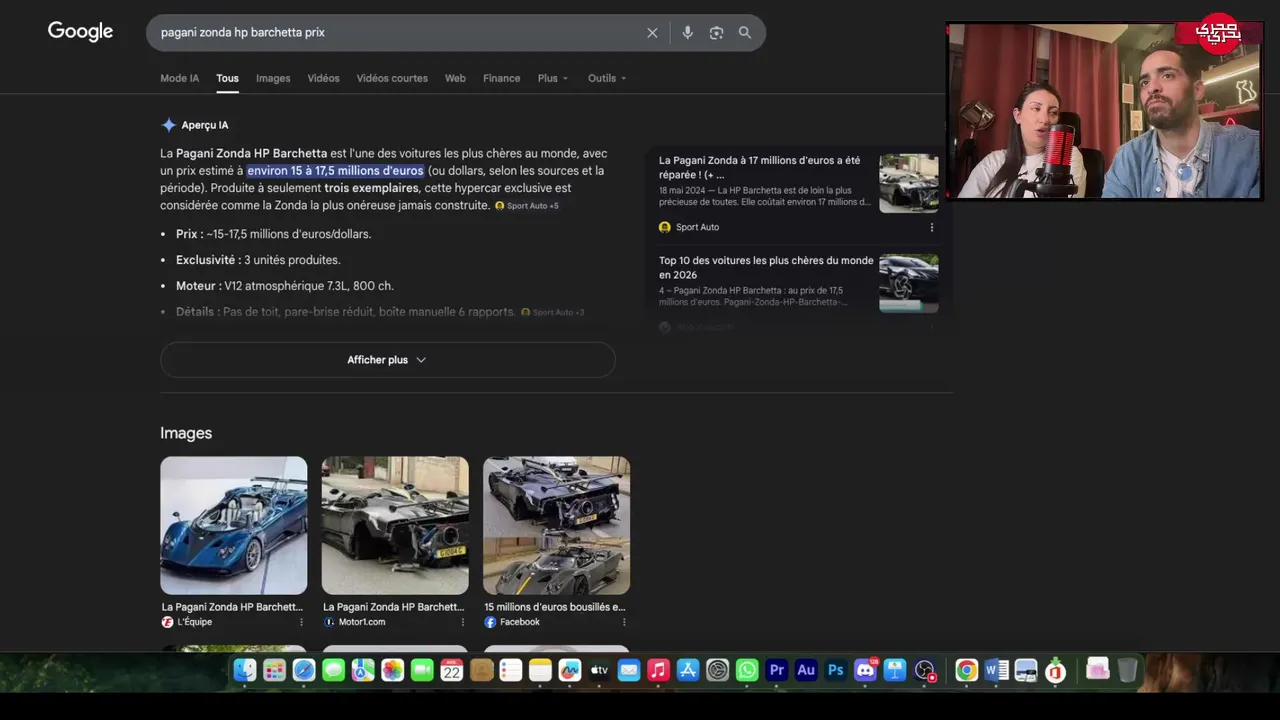Image resolution: width=1280 pixels, height=720 pixels.
Task: Open FaceTime from the dock
Action: click(422, 671)
